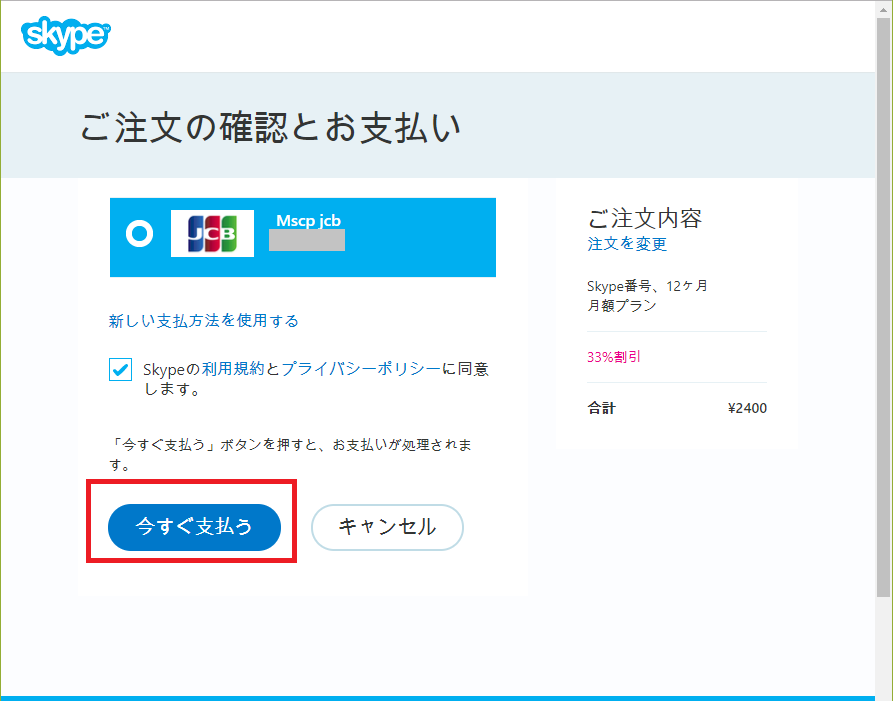
Task: Click the 33%割引 text
Action: click(614, 357)
